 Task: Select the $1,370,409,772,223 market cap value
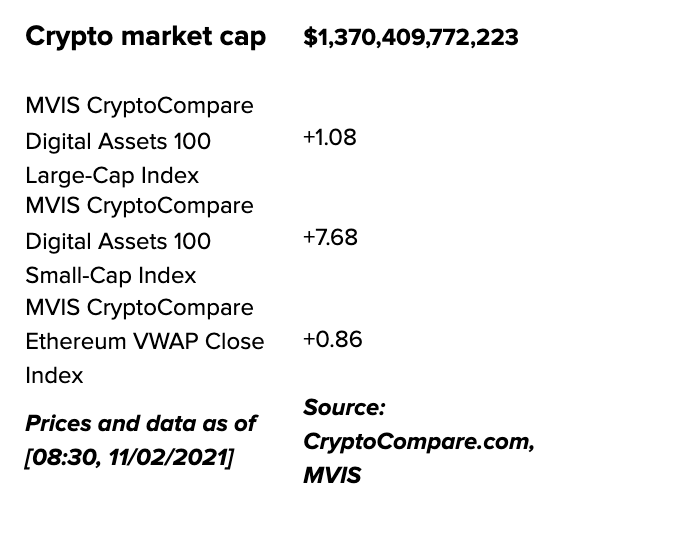coord(410,38)
